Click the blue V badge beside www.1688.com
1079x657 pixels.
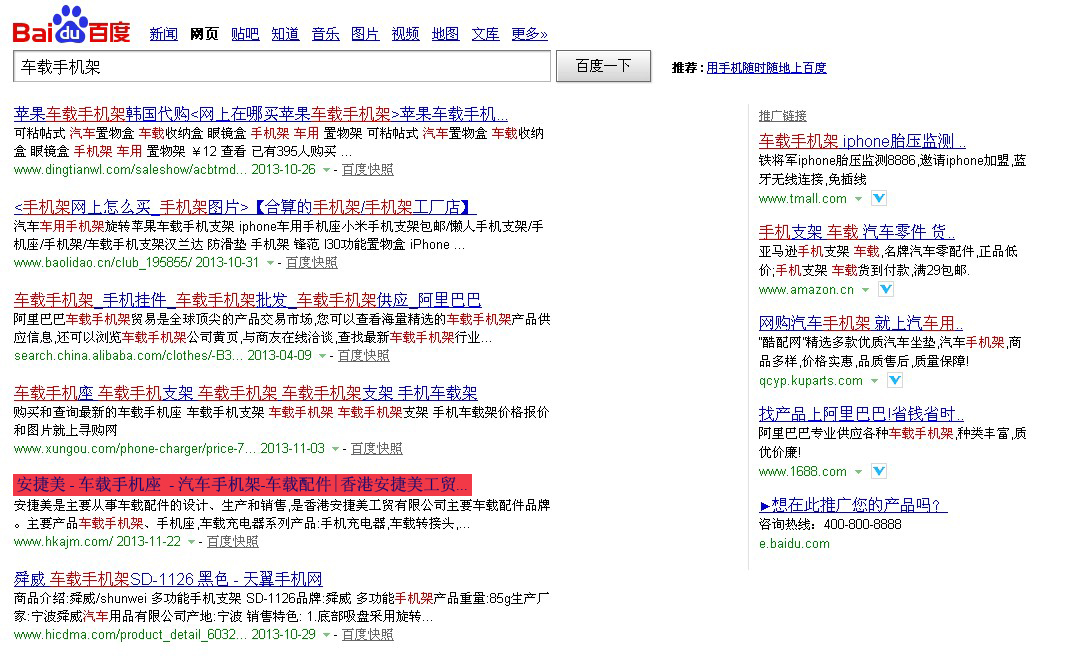878,471
